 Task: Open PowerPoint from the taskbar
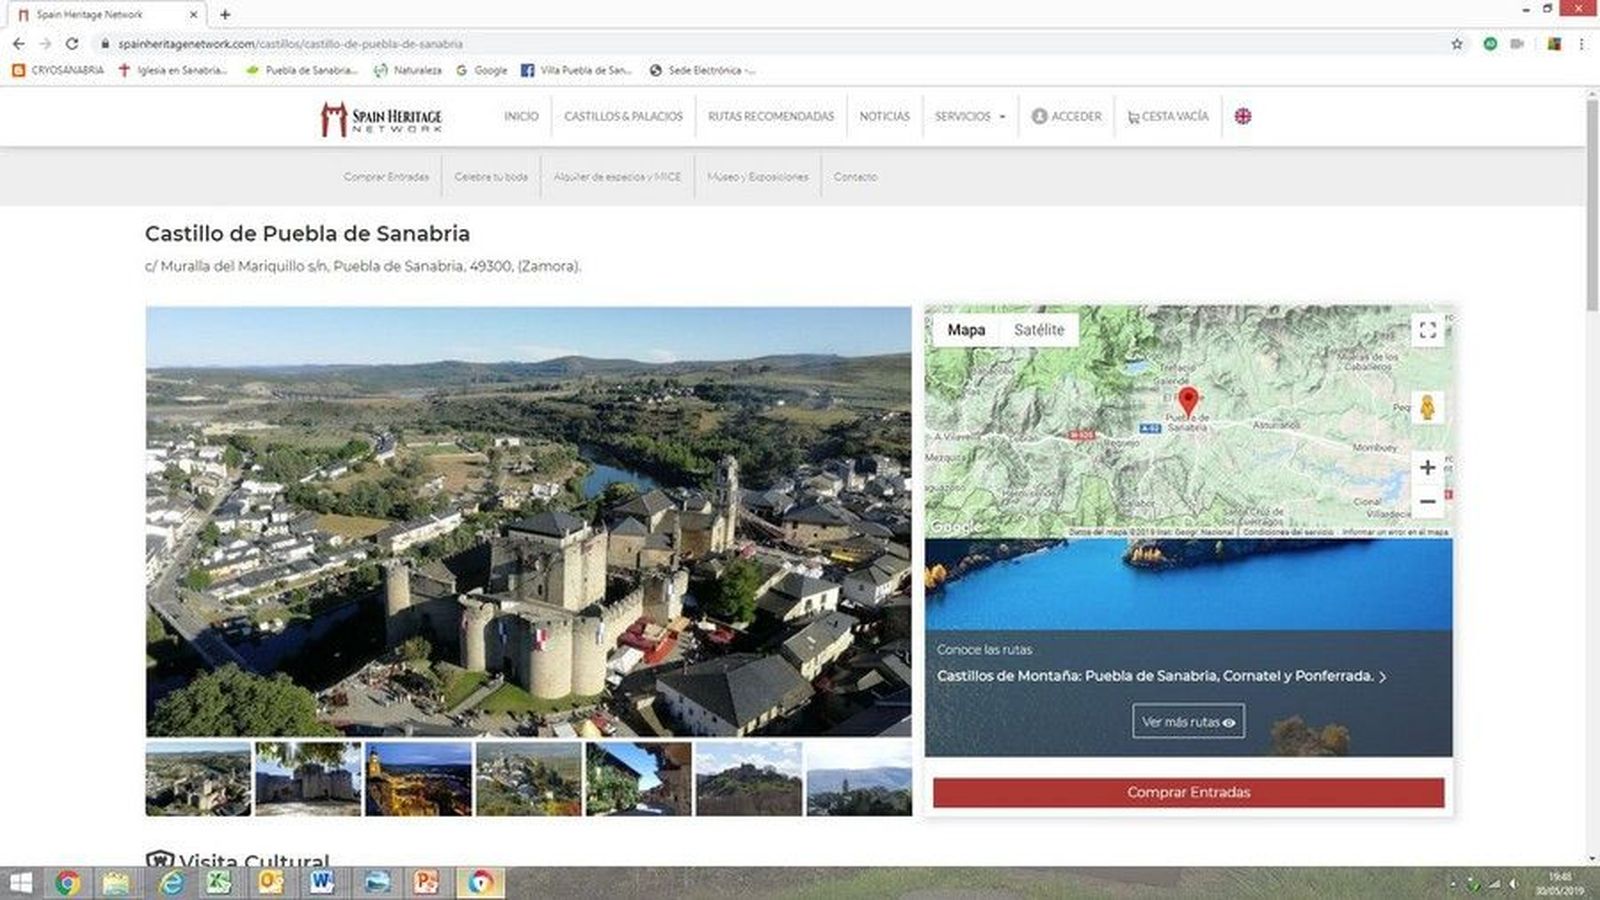[x=424, y=882]
